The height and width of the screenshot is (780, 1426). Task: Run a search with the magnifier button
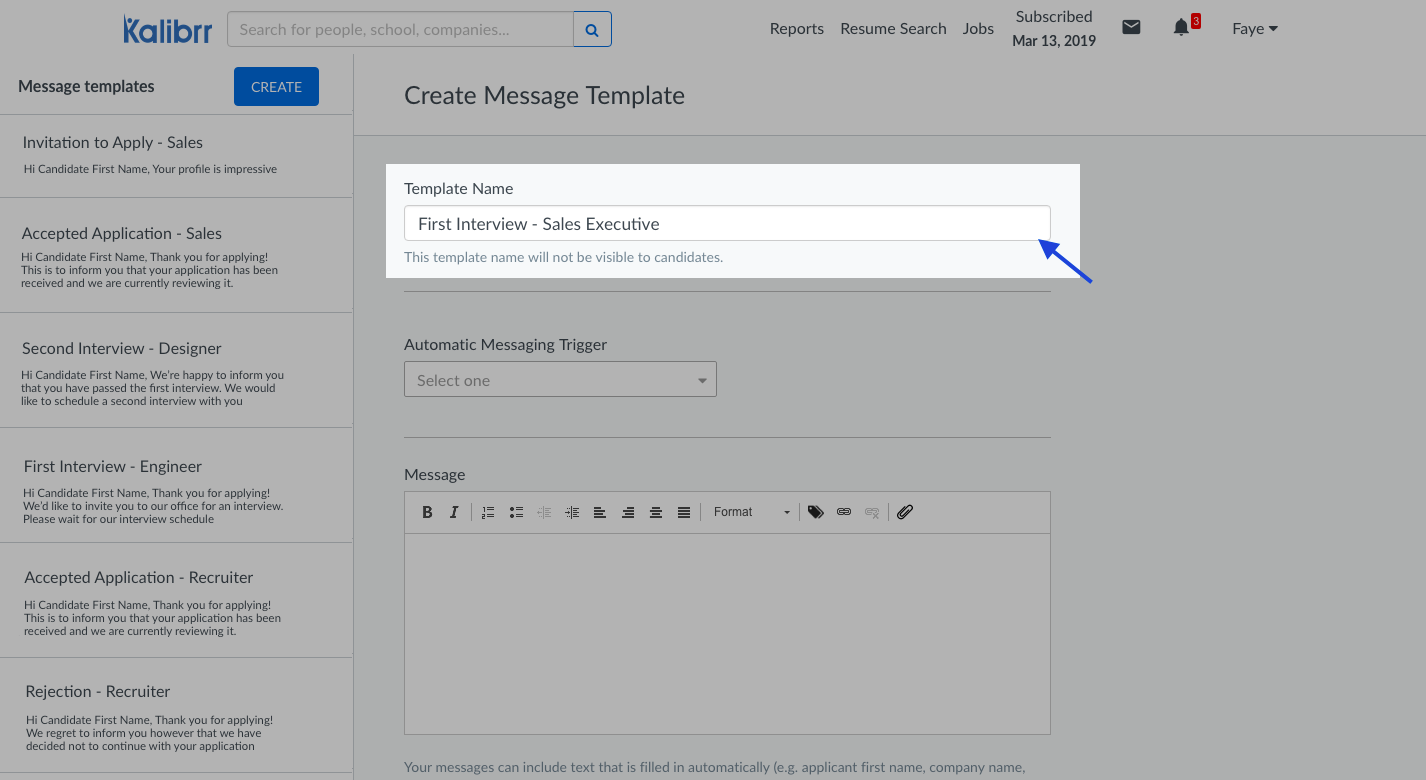[592, 29]
